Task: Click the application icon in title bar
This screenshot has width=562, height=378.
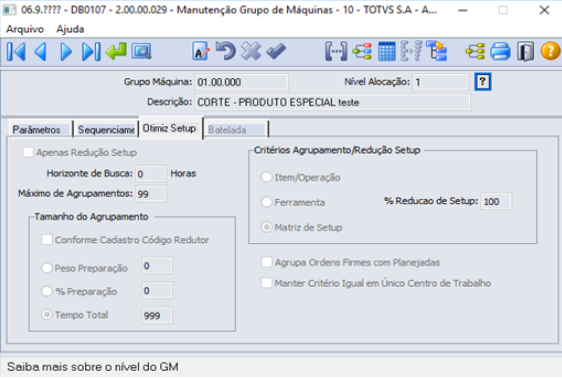Action: pyautogui.click(x=9, y=9)
